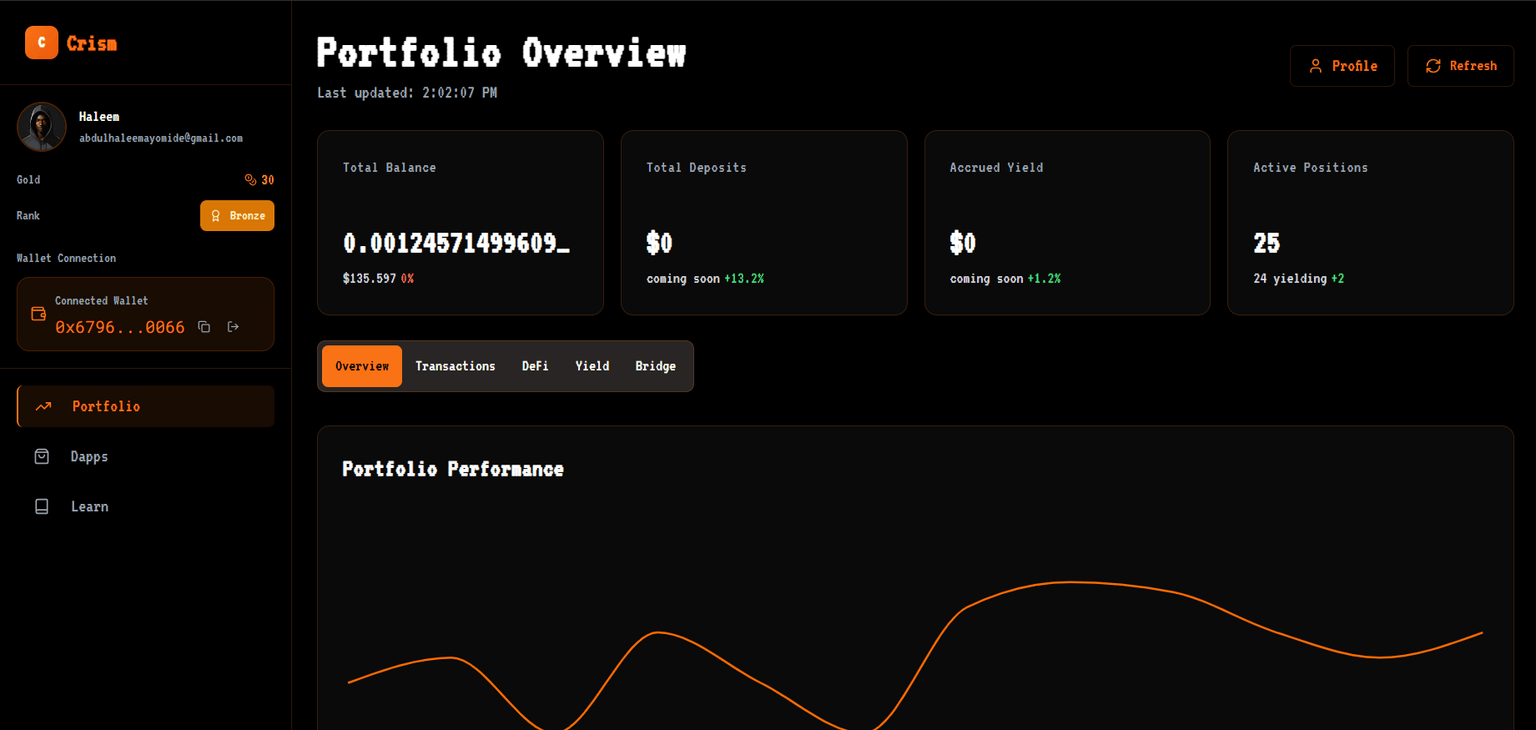Screen dimensions: 1536x730
Task: Click the Portfolio trend arrow icon
Action: [43, 407]
